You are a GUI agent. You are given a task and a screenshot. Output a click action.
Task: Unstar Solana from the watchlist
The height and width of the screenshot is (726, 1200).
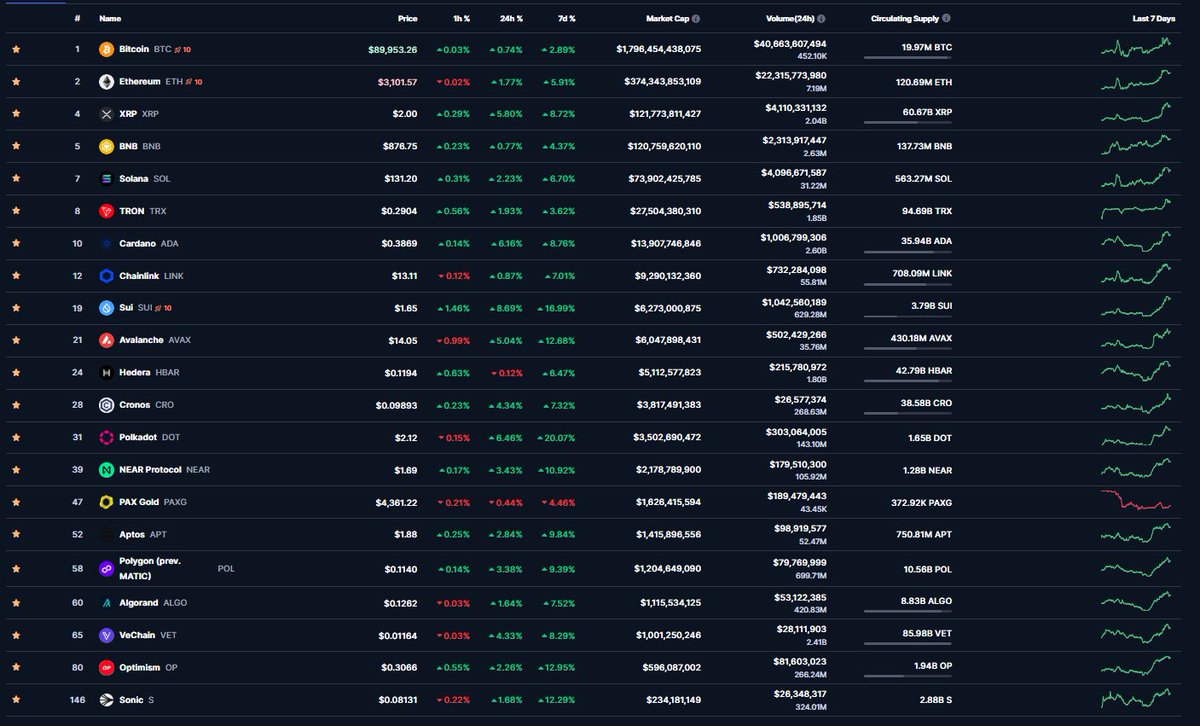[x=16, y=179]
